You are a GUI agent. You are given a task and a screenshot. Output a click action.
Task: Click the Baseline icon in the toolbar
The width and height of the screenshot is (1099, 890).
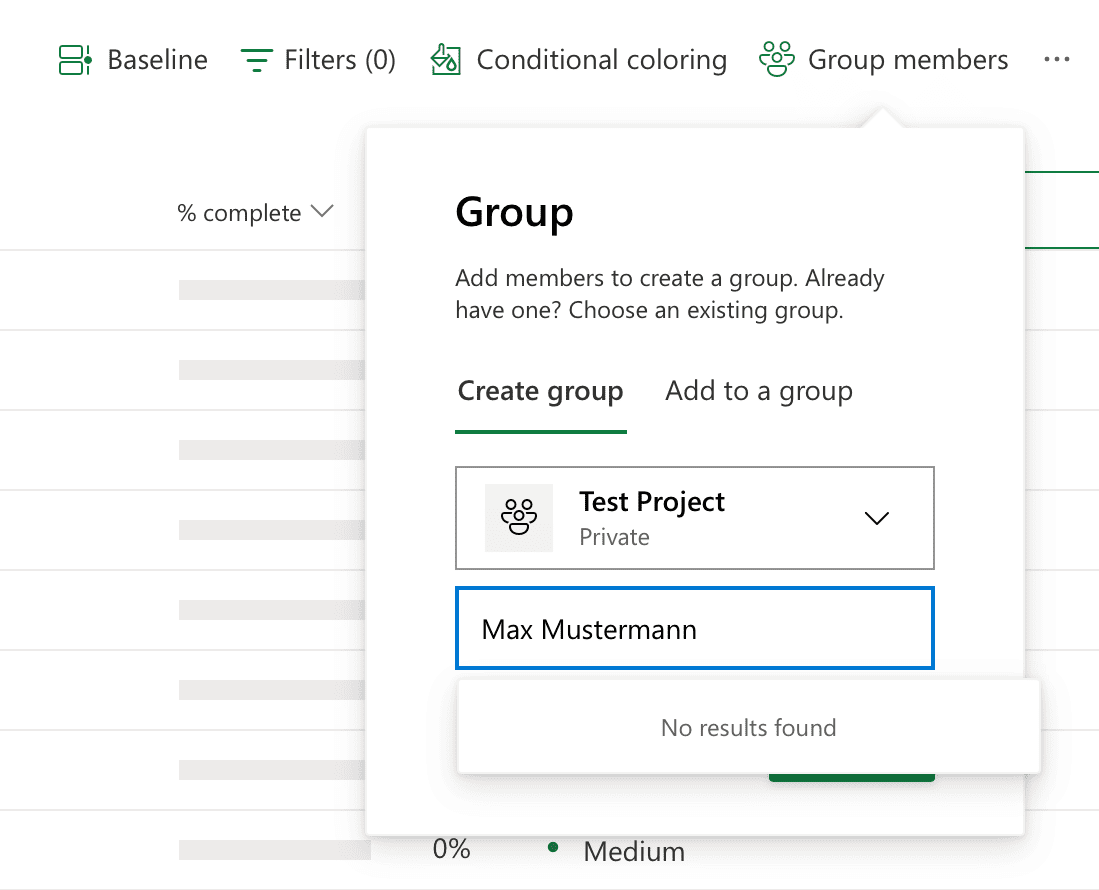[x=74, y=58]
